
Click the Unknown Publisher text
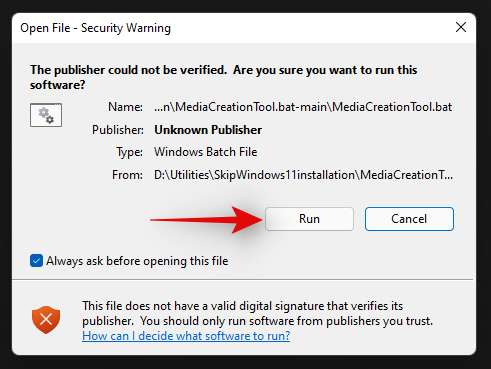coord(208,130)
